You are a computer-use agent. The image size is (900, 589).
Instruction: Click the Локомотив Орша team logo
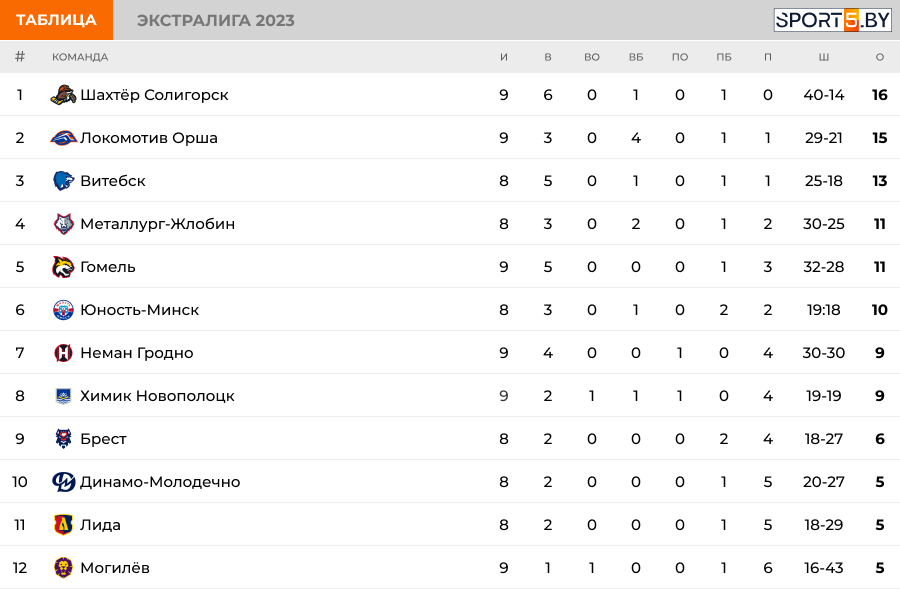[x=63, y=138]
